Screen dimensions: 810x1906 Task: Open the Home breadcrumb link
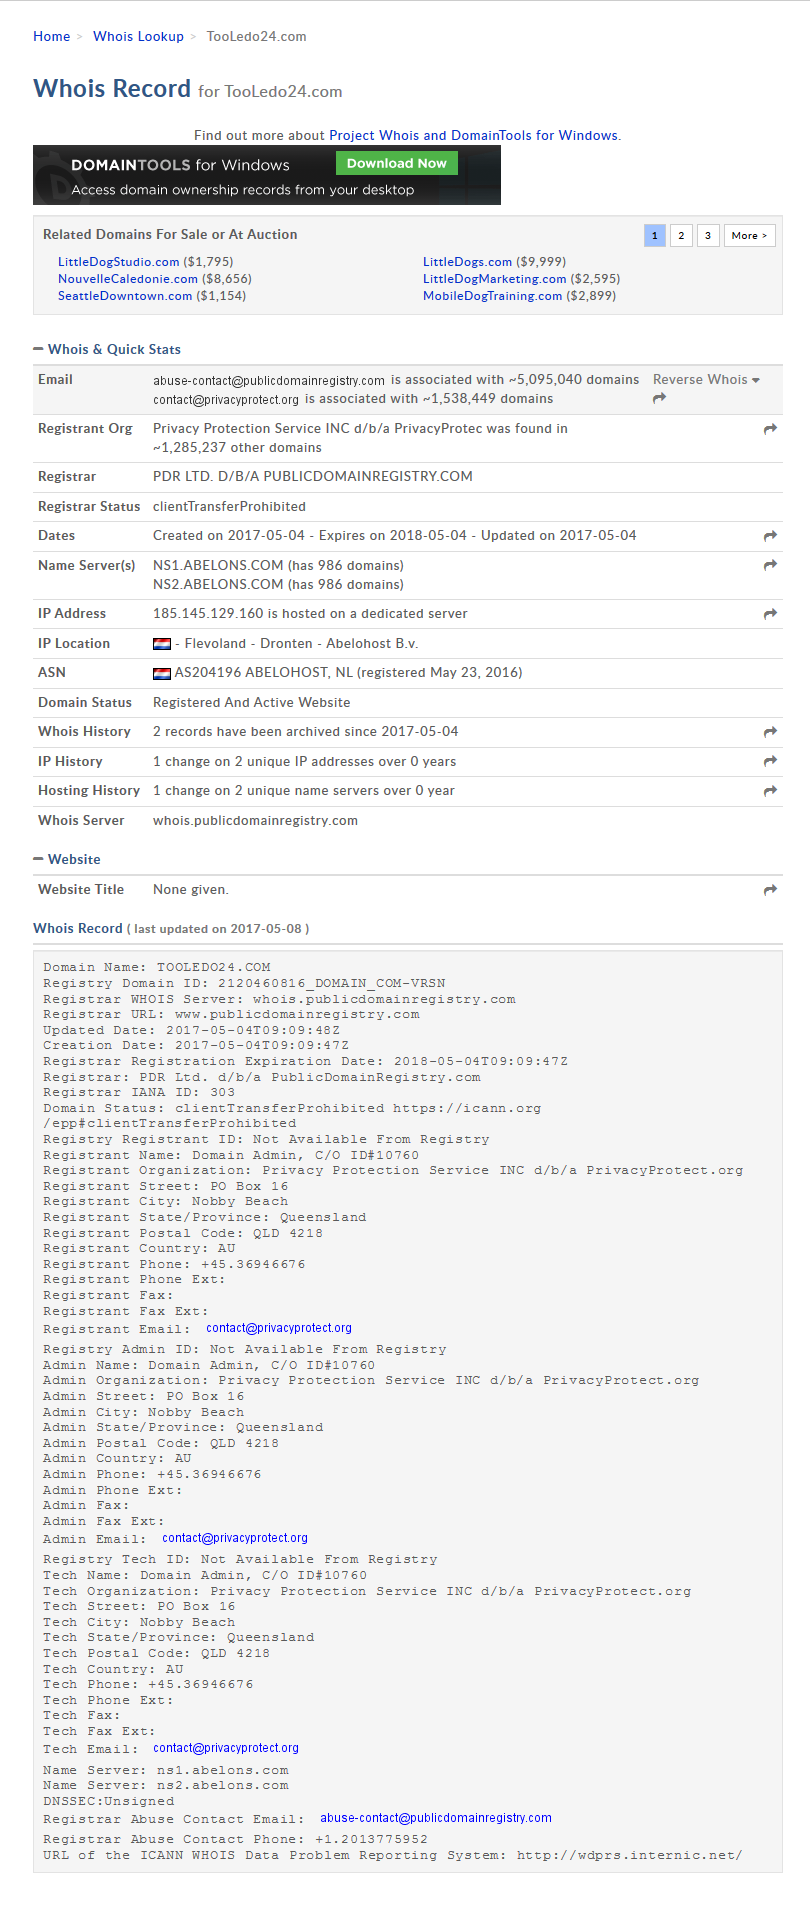coord(52,37)
